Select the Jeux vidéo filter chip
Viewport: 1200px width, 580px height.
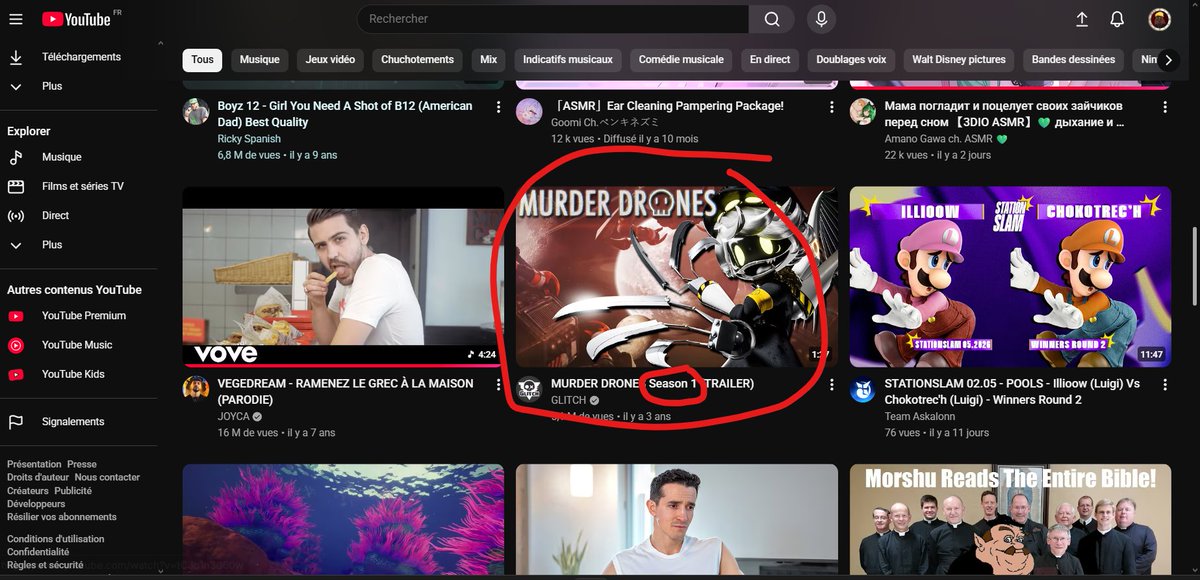coord(330,60)
